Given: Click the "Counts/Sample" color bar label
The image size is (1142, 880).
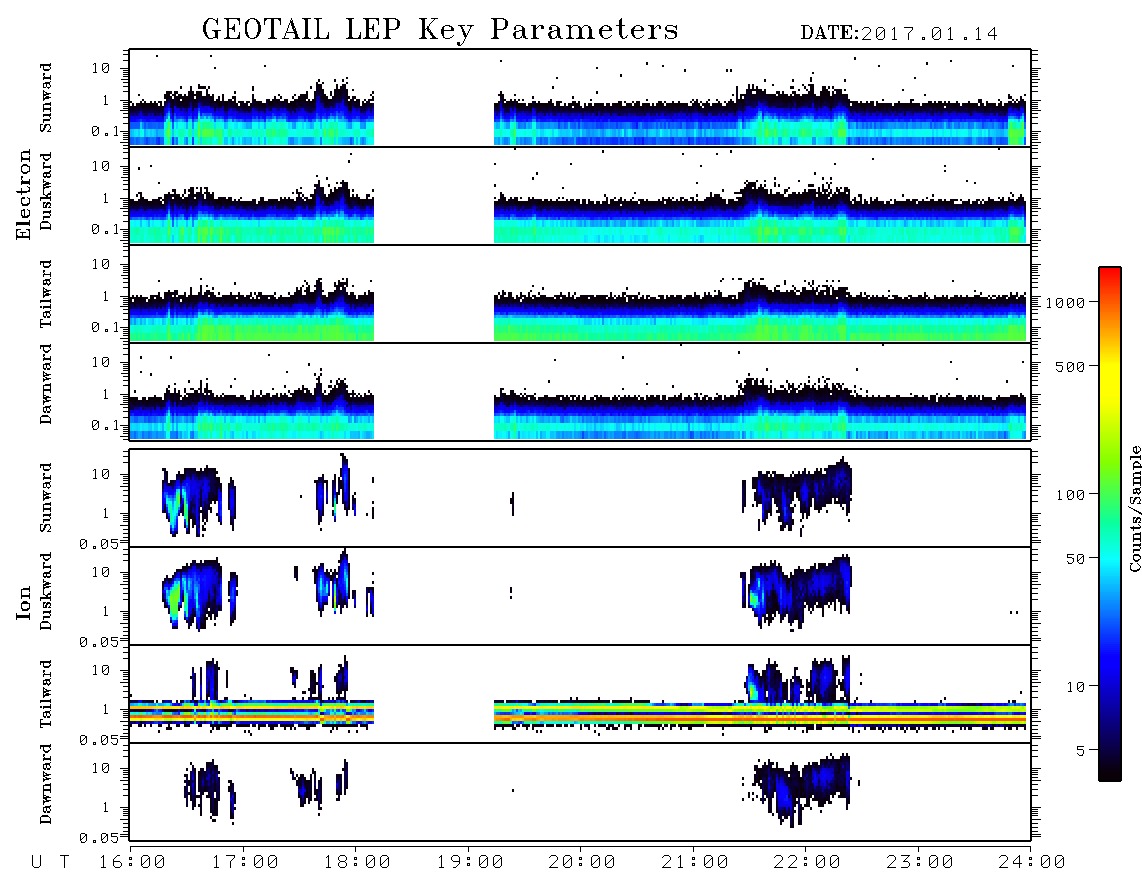Looking at the screenshot, I should [1134, 508].
